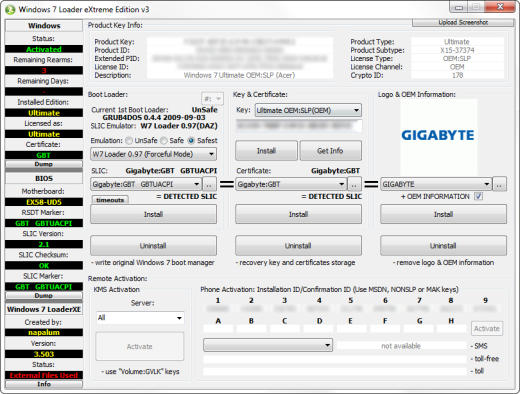This screenshot has width=520, height=394.
Task: Click the Upload Screenshot button
Action: click(x=463, y=22)
